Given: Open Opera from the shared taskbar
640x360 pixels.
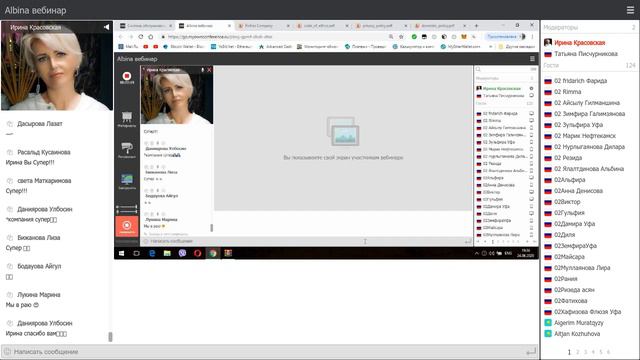Looking at the screenshot, I should [198, 253].
